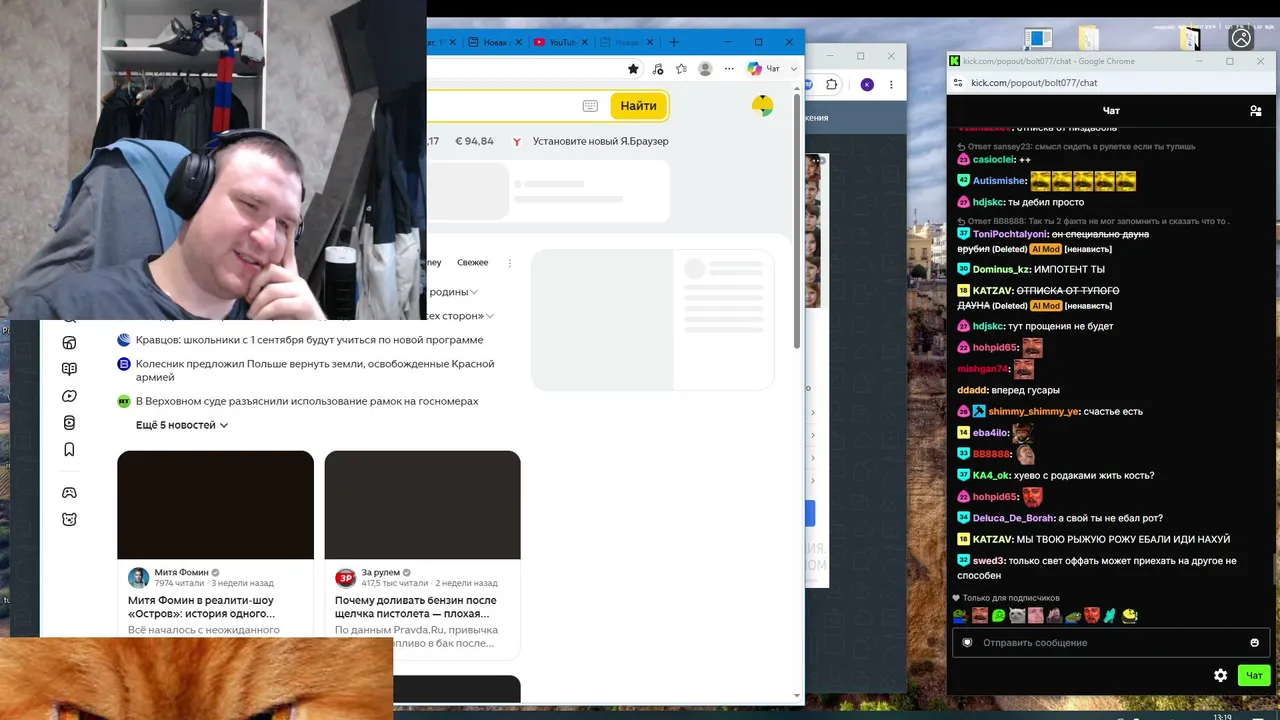Open the browser profile icon
The image size is (1280, 720).
(x=705, y=69)
